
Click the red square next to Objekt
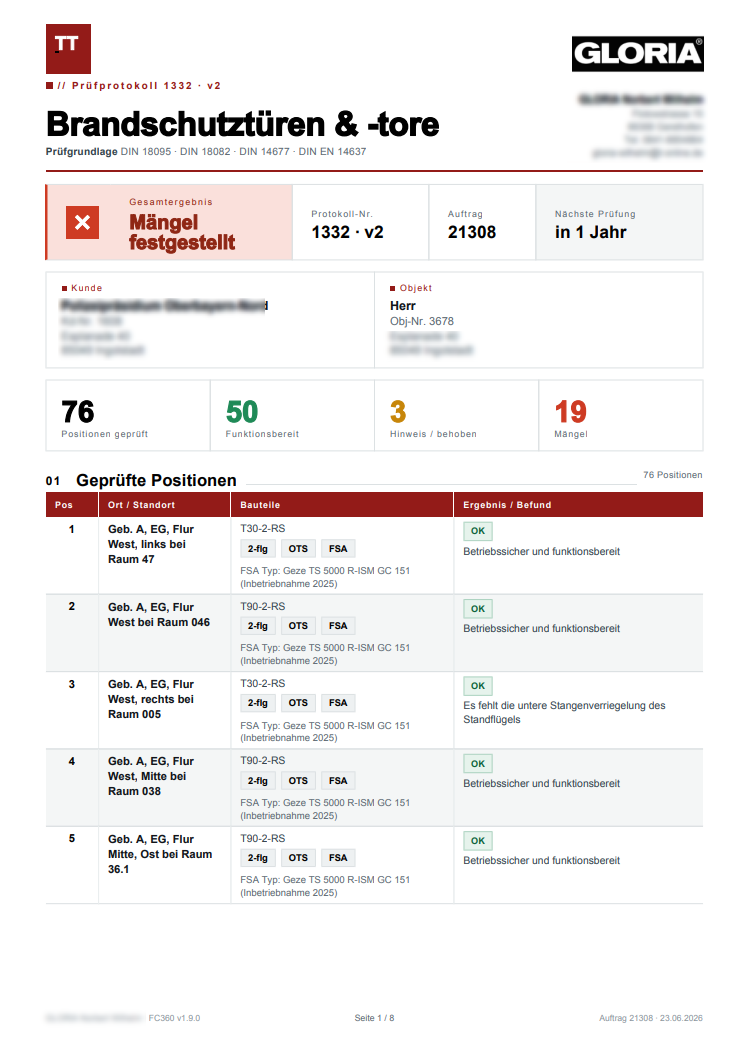(x=393, y=289)
